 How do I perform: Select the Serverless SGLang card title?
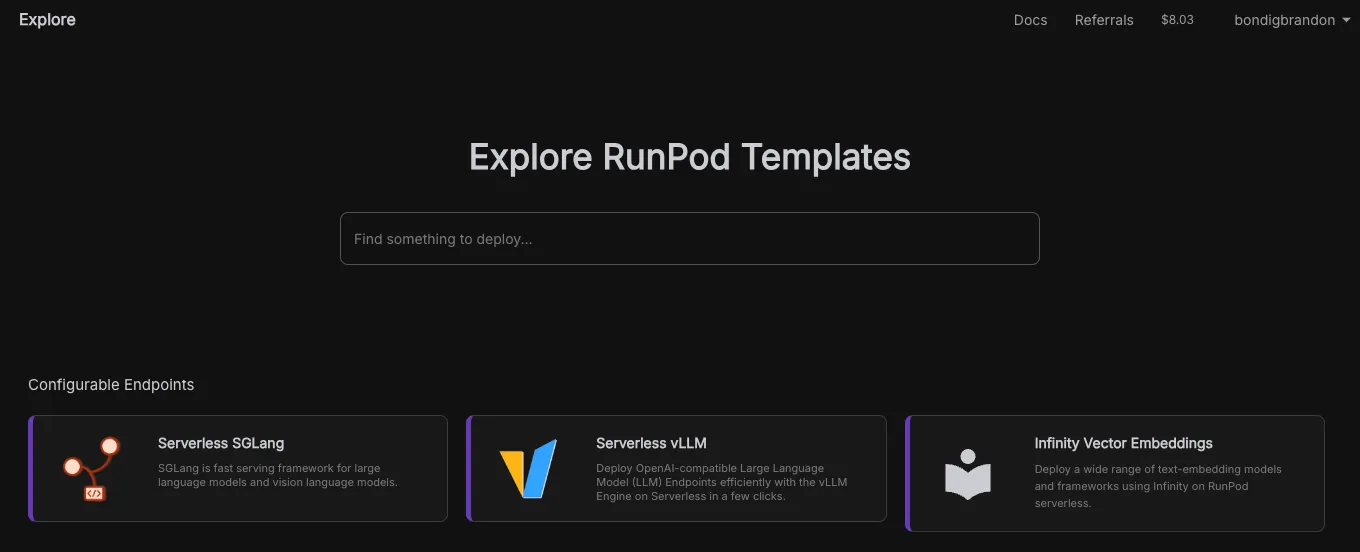tap(221, 443)
